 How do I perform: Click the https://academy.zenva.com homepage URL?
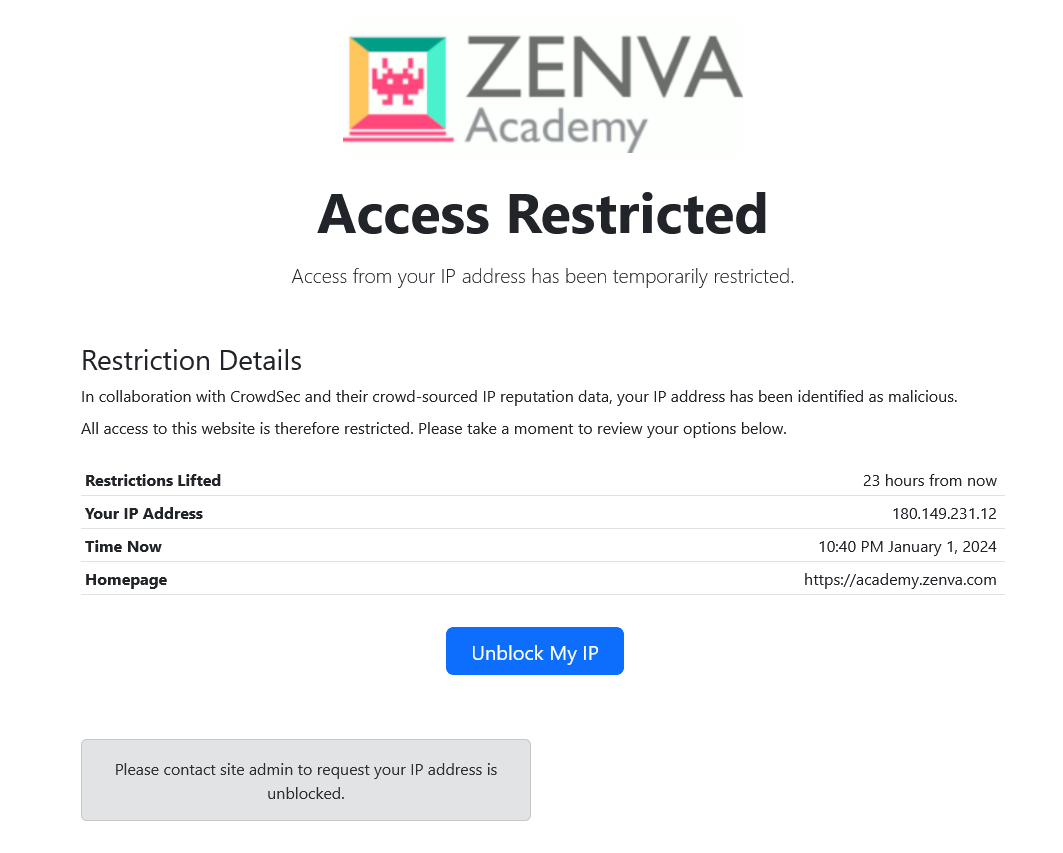(900, 580)
